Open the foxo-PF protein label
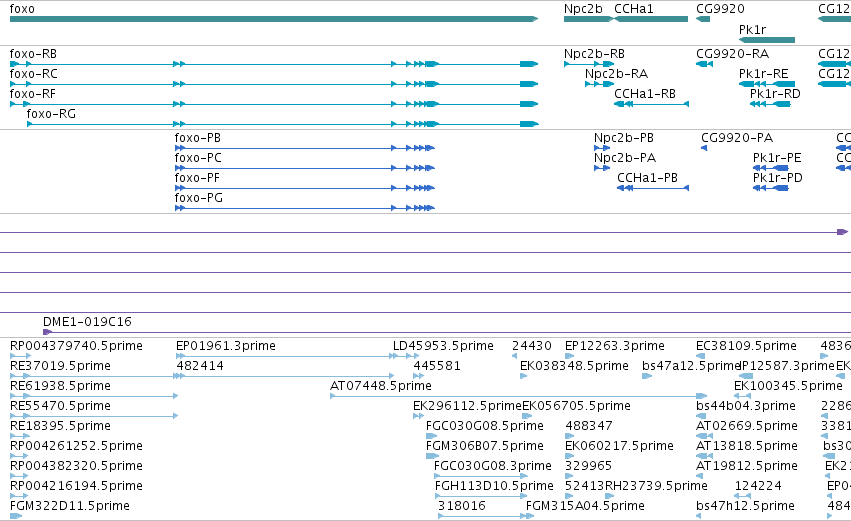Image resolution: width=851 pixels, height=521 pixels. tap(197, 178)
